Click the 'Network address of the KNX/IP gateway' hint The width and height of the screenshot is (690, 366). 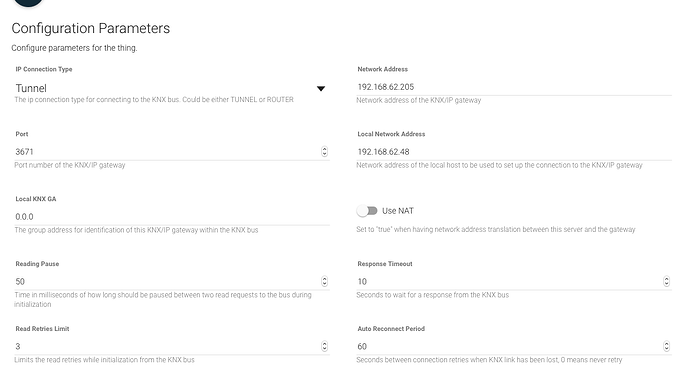coord(418,100)
